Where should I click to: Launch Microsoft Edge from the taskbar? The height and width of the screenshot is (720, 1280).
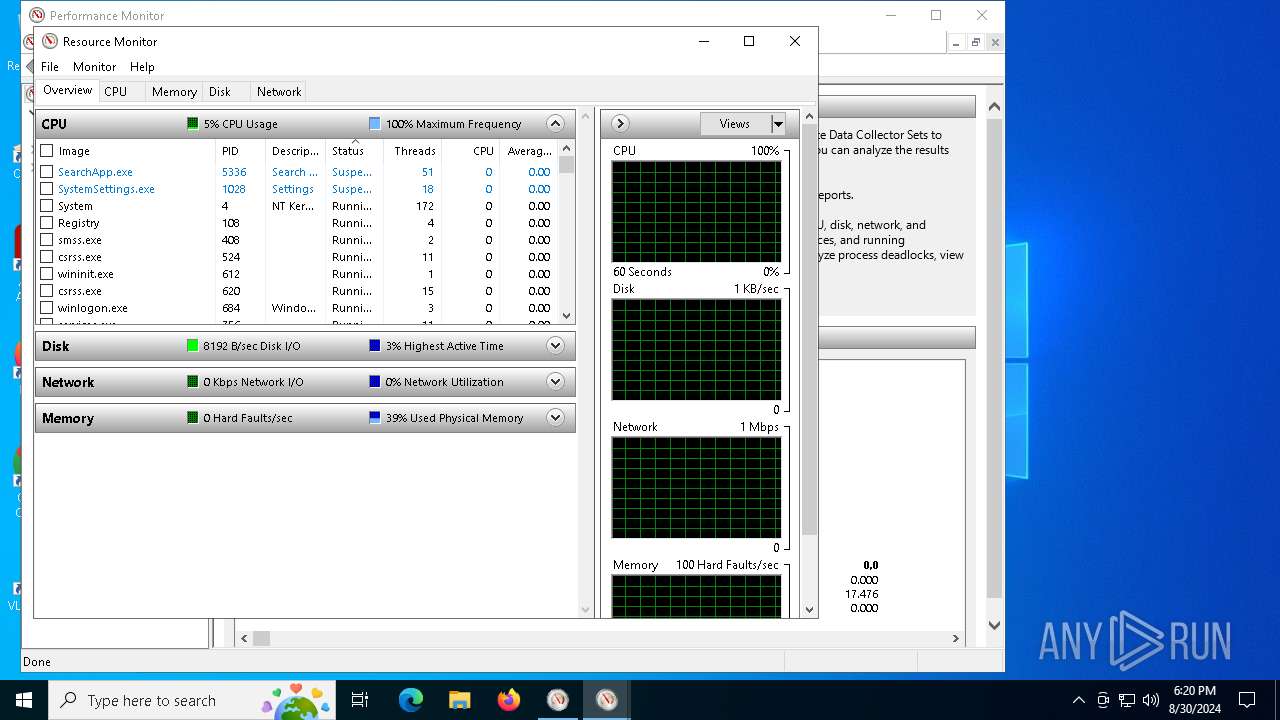[x=411, y=700]
